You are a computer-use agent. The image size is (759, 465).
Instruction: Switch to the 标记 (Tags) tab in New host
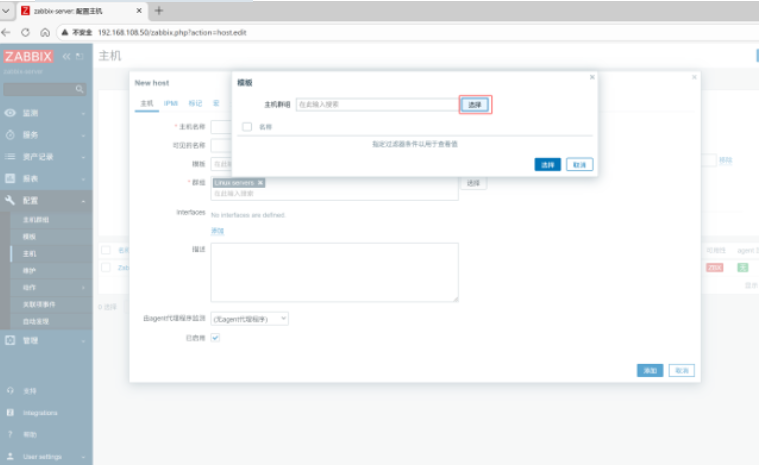(x=195, y=104)
